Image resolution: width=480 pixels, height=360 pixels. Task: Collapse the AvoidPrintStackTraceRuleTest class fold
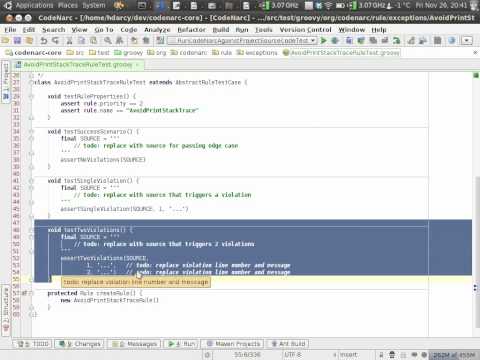(31, 82)
